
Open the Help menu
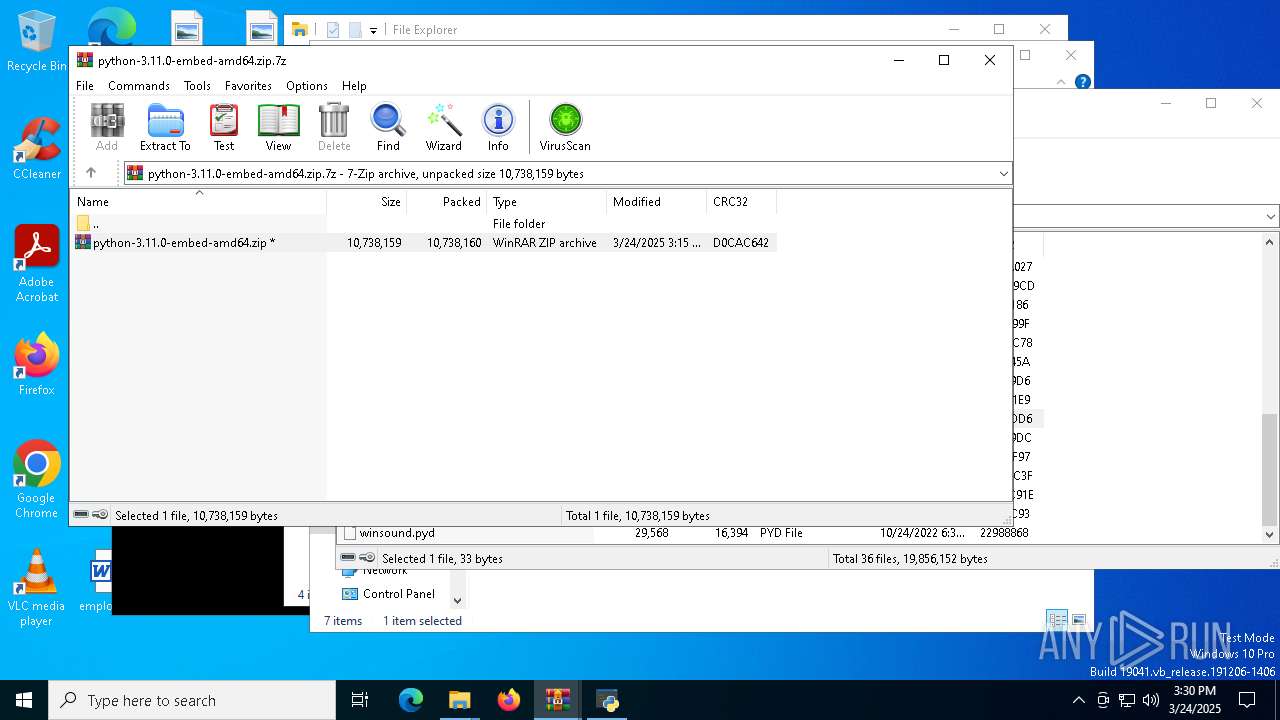354,86
